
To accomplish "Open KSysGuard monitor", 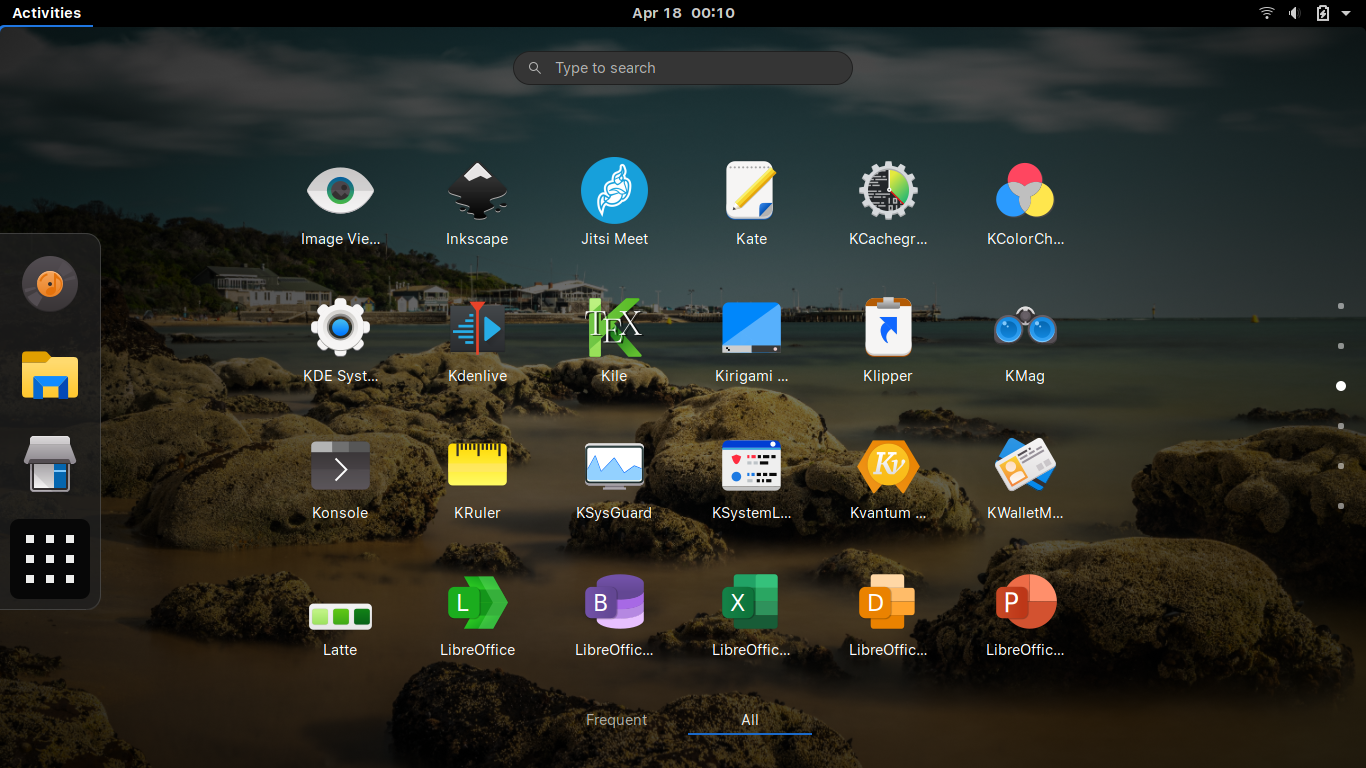I will [x=614, y=465].
